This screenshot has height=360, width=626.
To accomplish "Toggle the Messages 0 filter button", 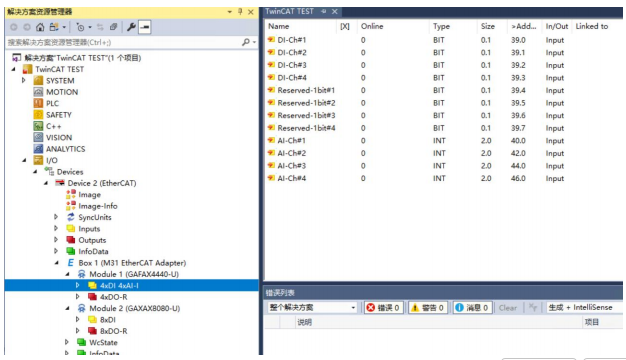I will pyautogui.click(x=472, y=307).
